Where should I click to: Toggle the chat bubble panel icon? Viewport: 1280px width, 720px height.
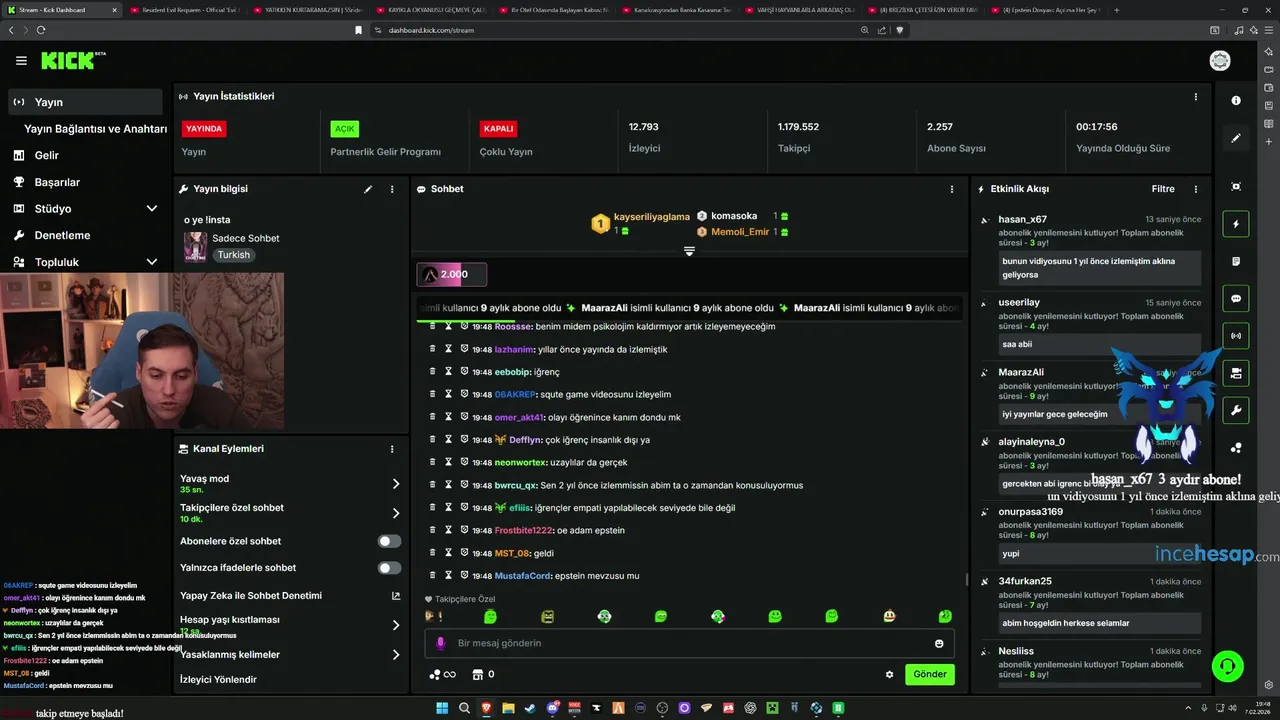point(1236,298)
